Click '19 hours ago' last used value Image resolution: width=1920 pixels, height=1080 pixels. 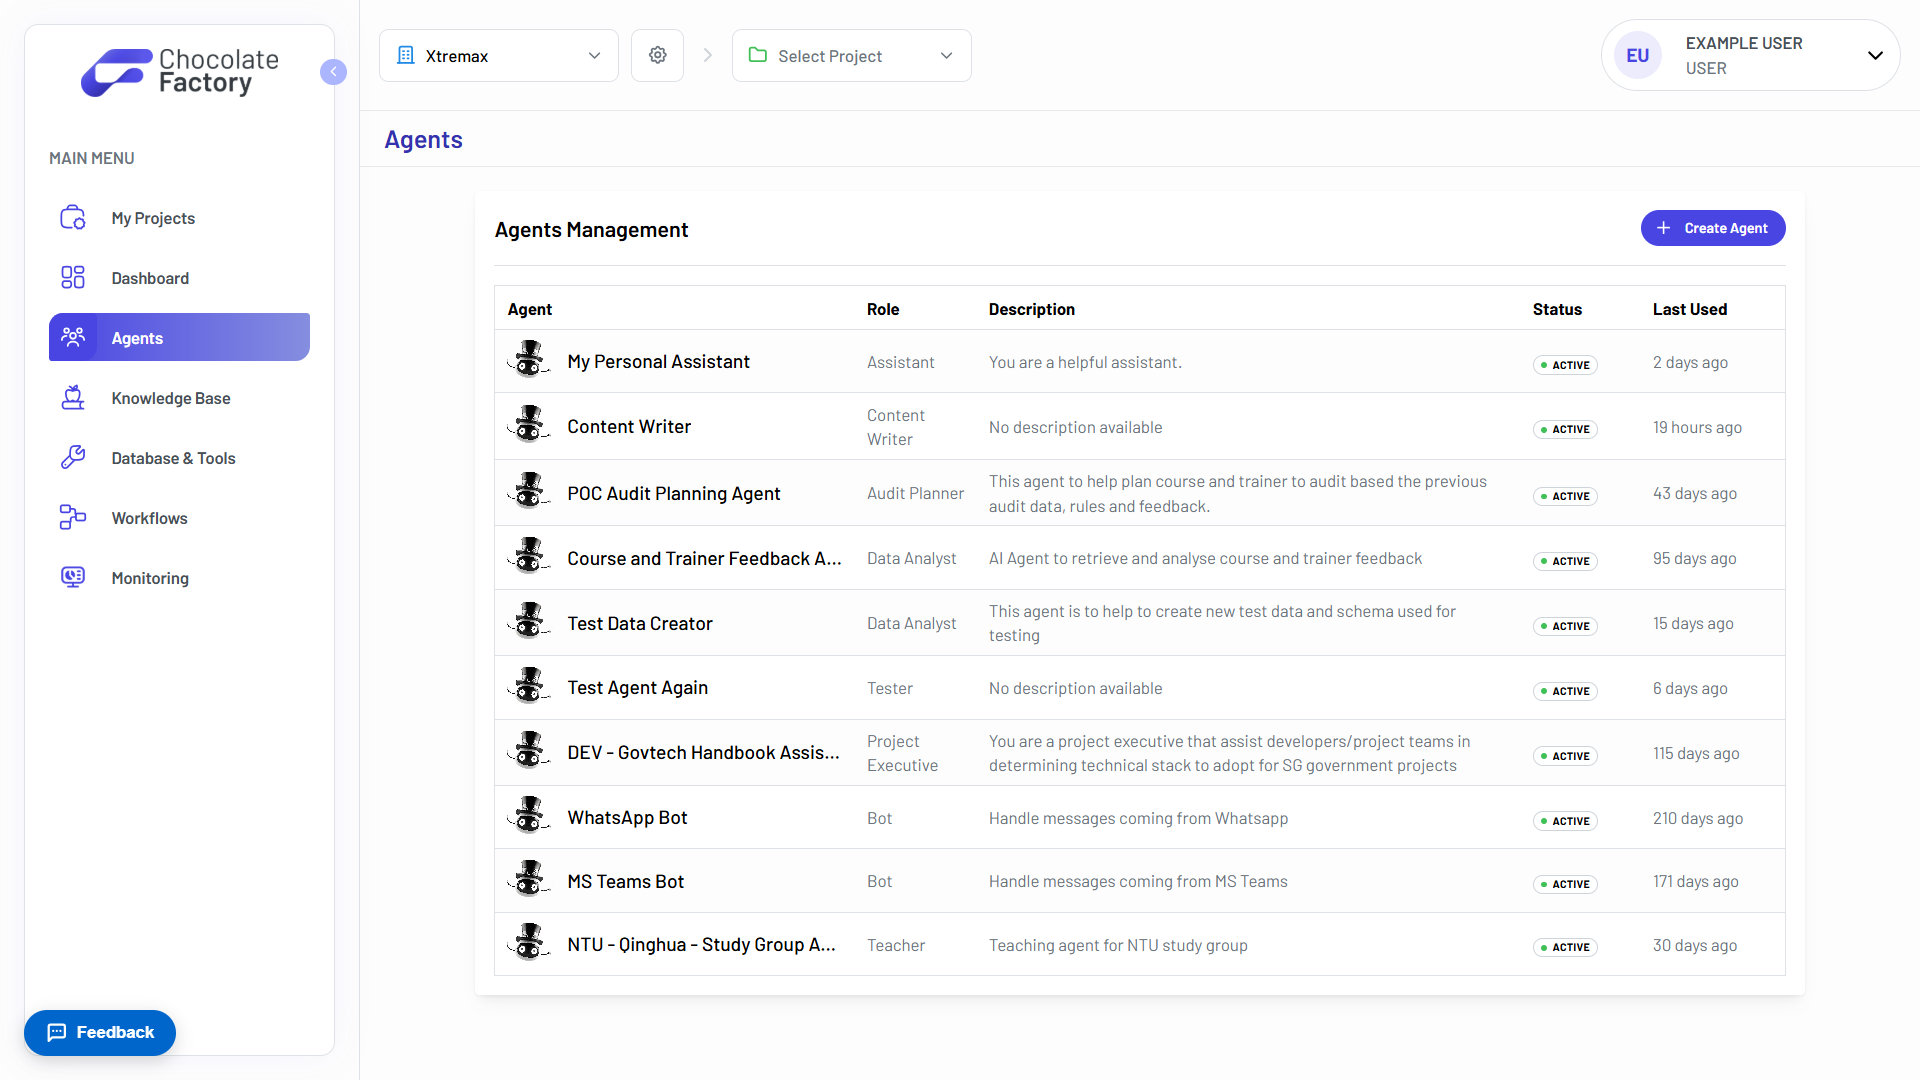pos(1697,427)
